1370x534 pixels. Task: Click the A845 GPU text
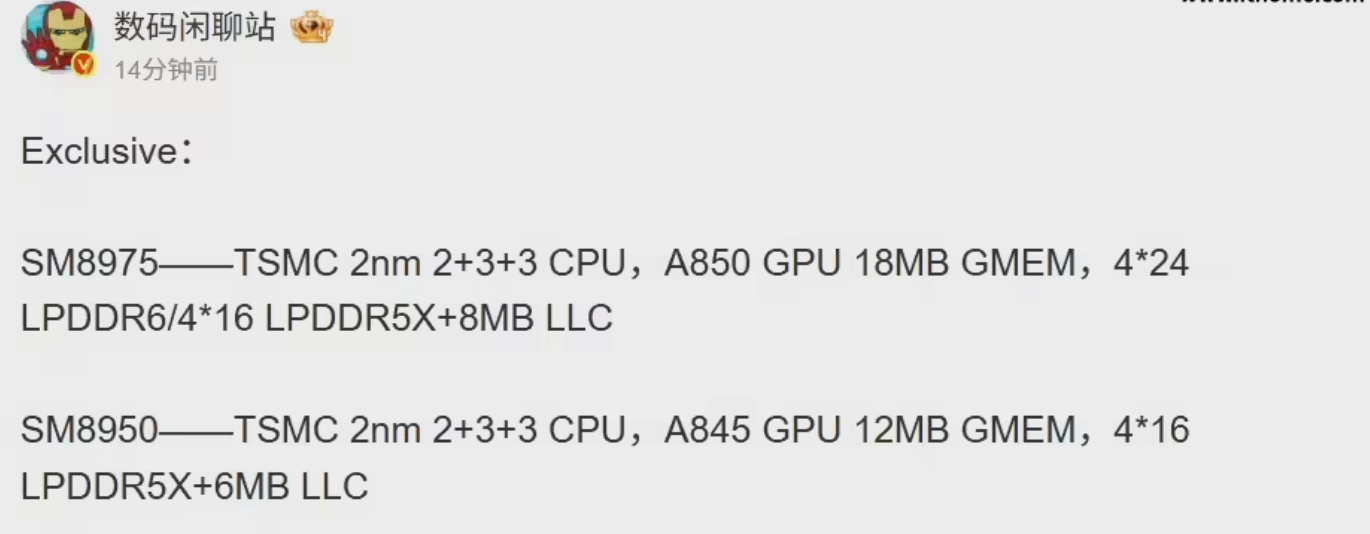tap(737, 430)
